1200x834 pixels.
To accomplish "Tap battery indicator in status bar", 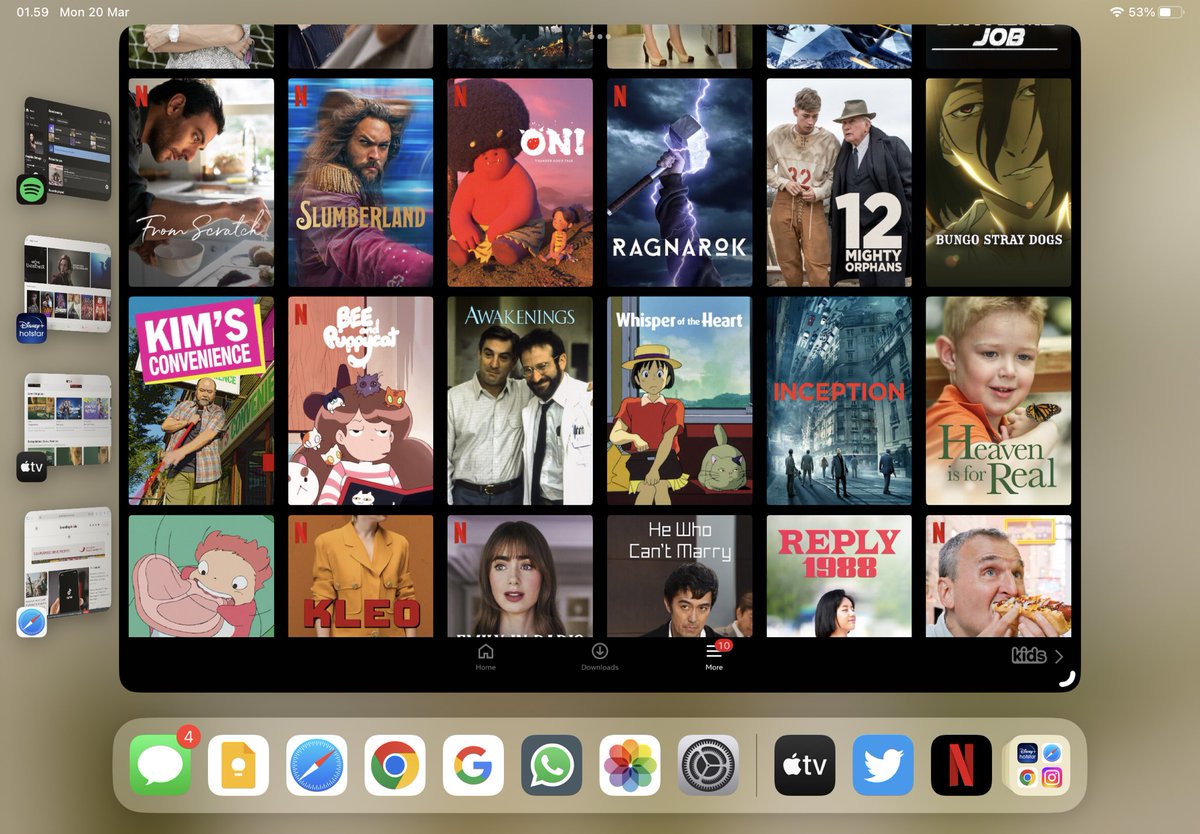I will click(x=1172, y=12).
